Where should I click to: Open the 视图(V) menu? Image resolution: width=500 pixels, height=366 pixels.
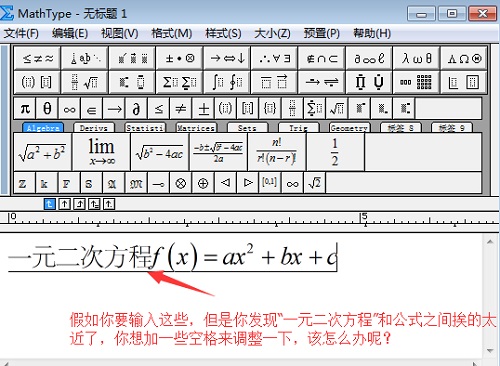(119, 33)
